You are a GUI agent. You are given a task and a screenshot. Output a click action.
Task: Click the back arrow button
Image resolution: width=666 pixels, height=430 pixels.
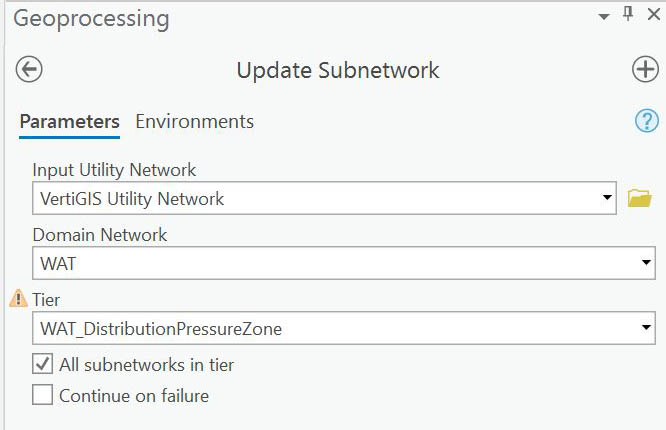(30, 69)
